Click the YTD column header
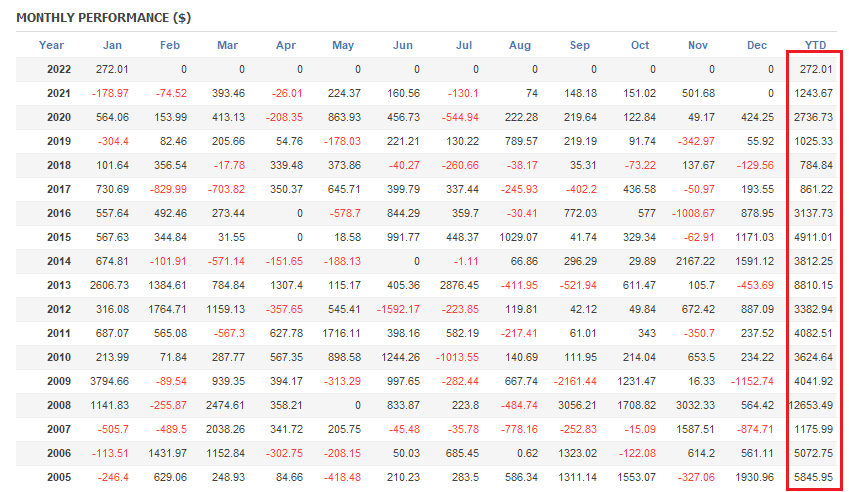 [x=815, y=45]
